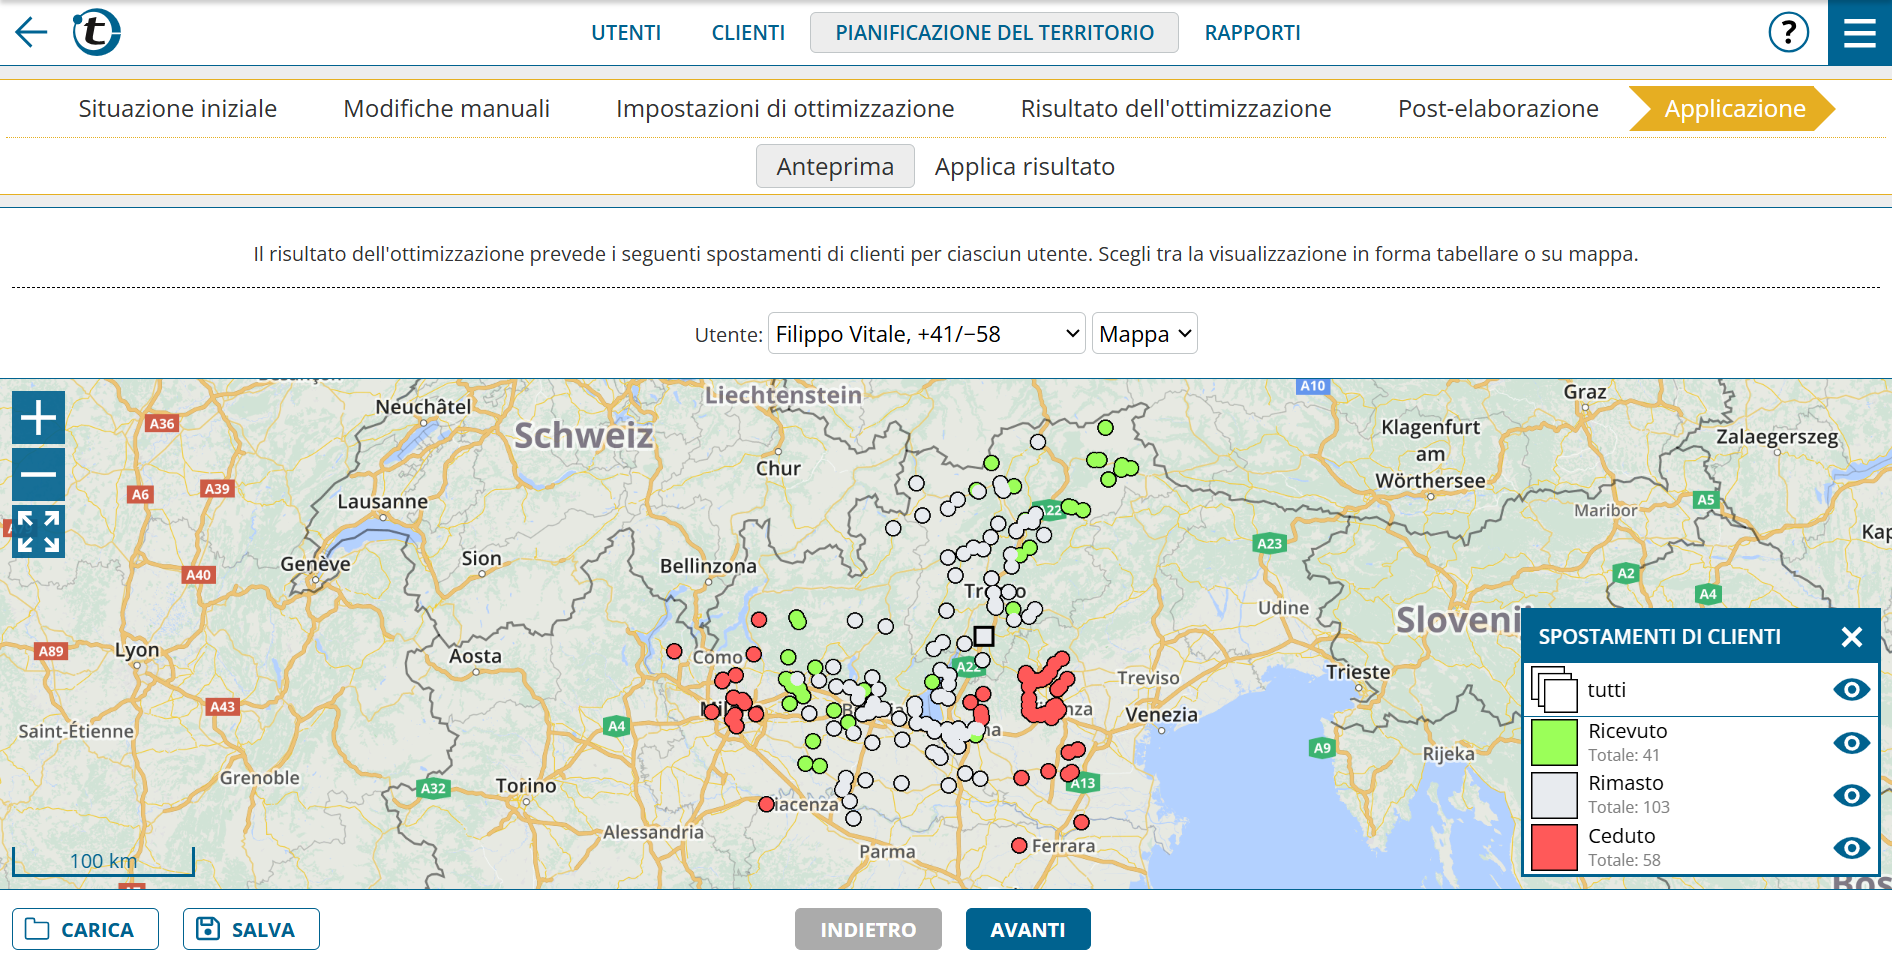Screen dimensions: 1892x963
Task: Open the portatour logo home icon
Action: [97, 32]
